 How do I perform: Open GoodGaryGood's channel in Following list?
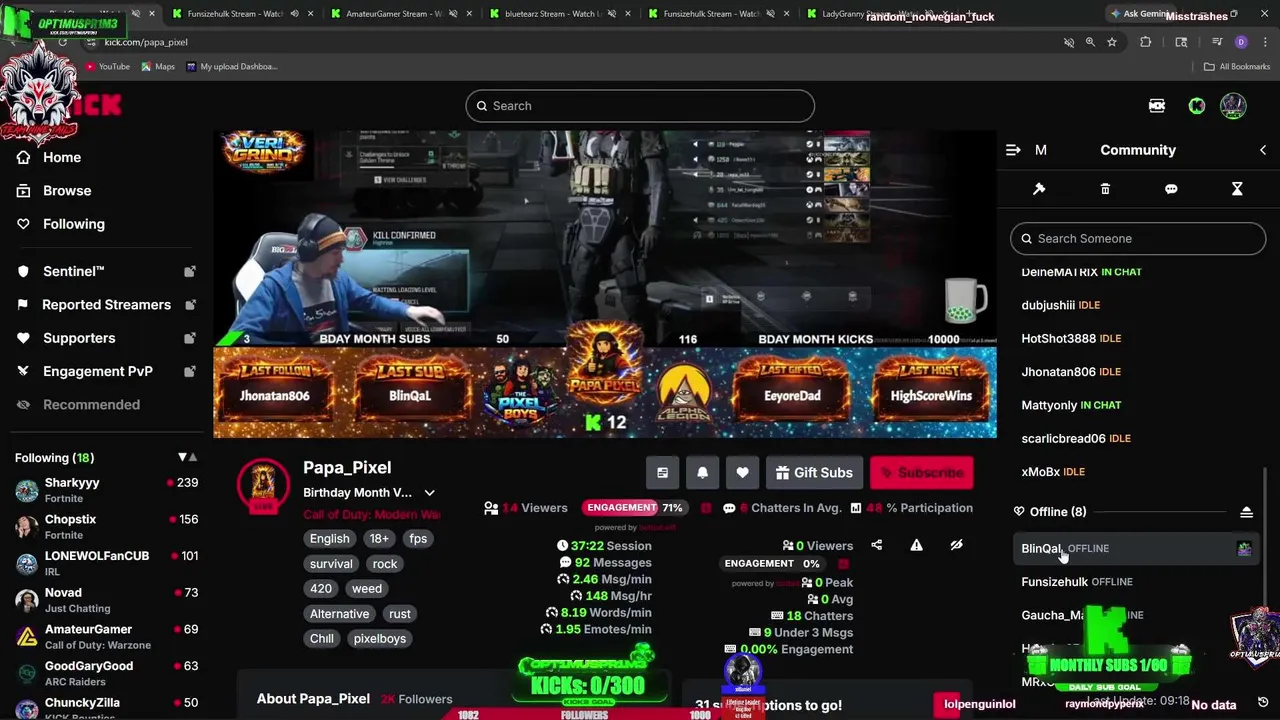point(106,673)
